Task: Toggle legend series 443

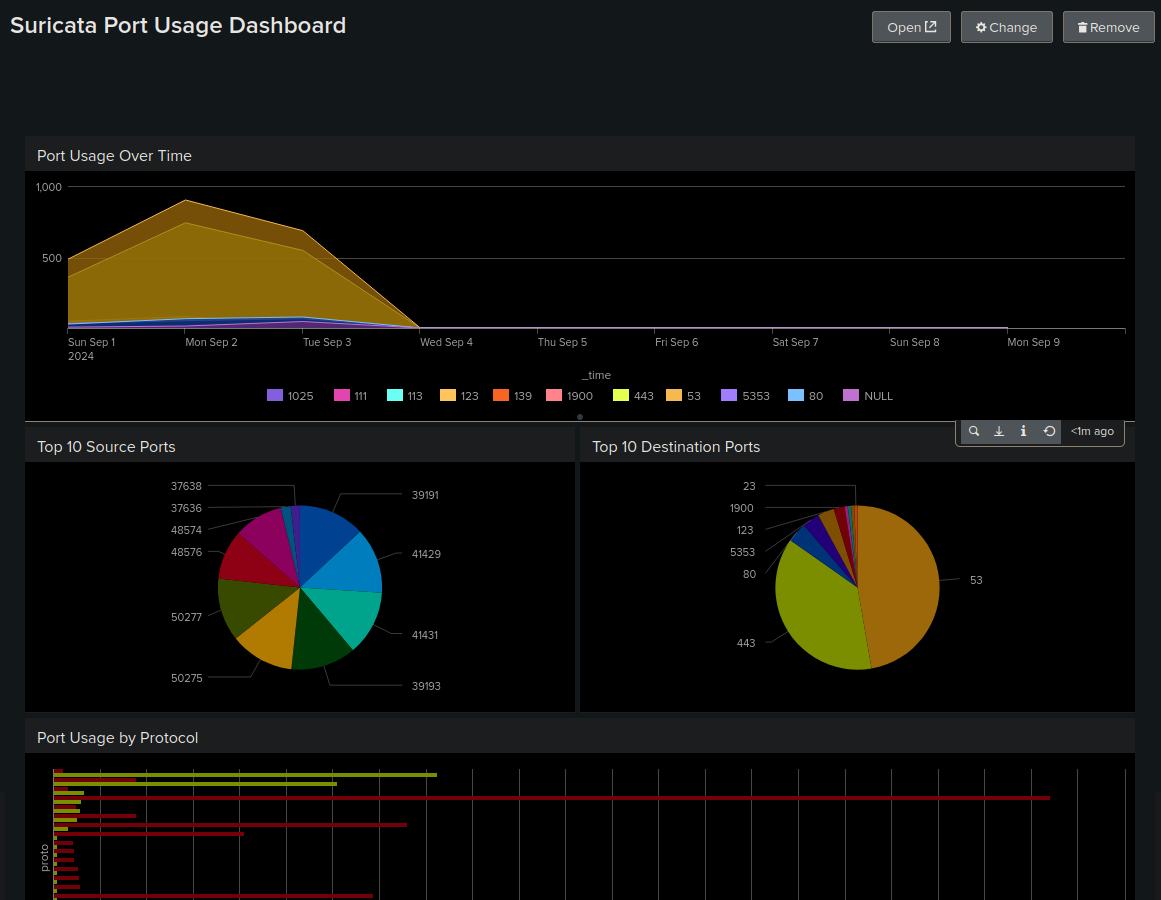Action: click(x=633, y=396)
